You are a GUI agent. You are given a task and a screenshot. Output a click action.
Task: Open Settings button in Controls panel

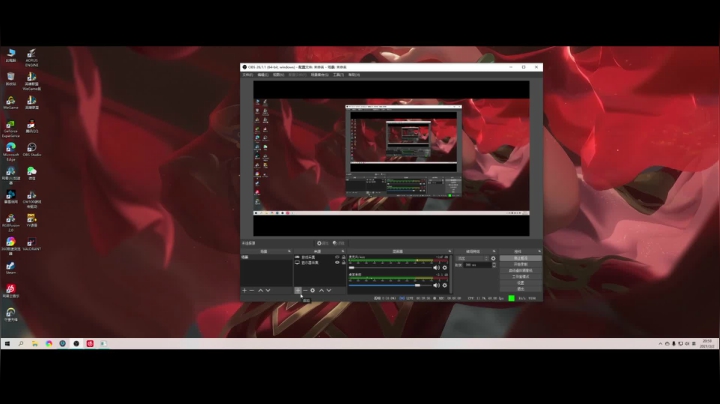[520, 283]
